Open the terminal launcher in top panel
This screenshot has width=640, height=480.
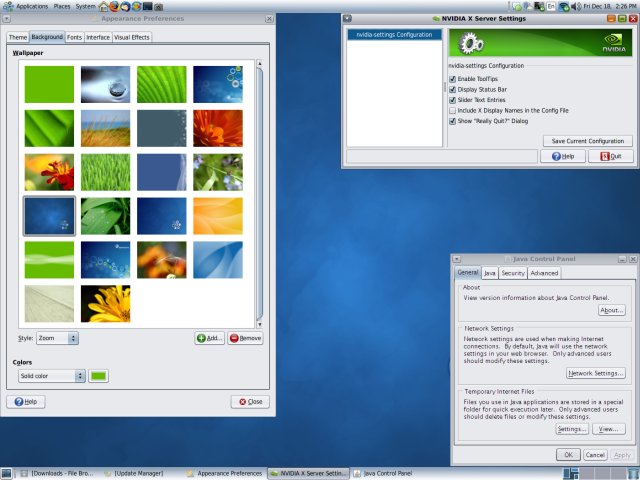[x=147, y=6]
